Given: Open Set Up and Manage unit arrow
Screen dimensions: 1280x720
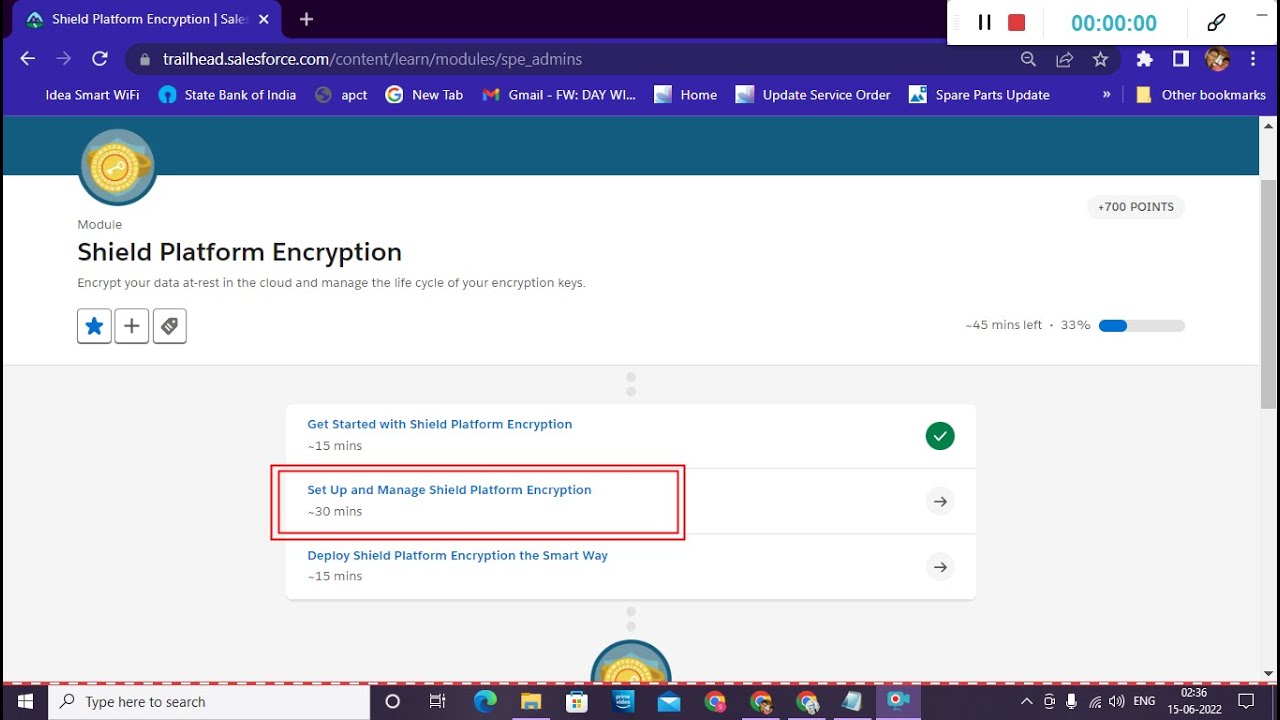Looking at the screenshot, I should pos(940,501).
